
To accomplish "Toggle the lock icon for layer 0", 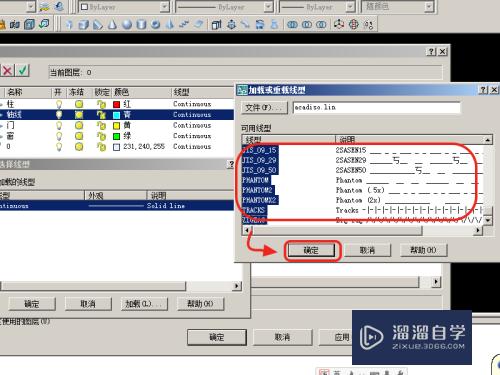I will tap(101, 147).
